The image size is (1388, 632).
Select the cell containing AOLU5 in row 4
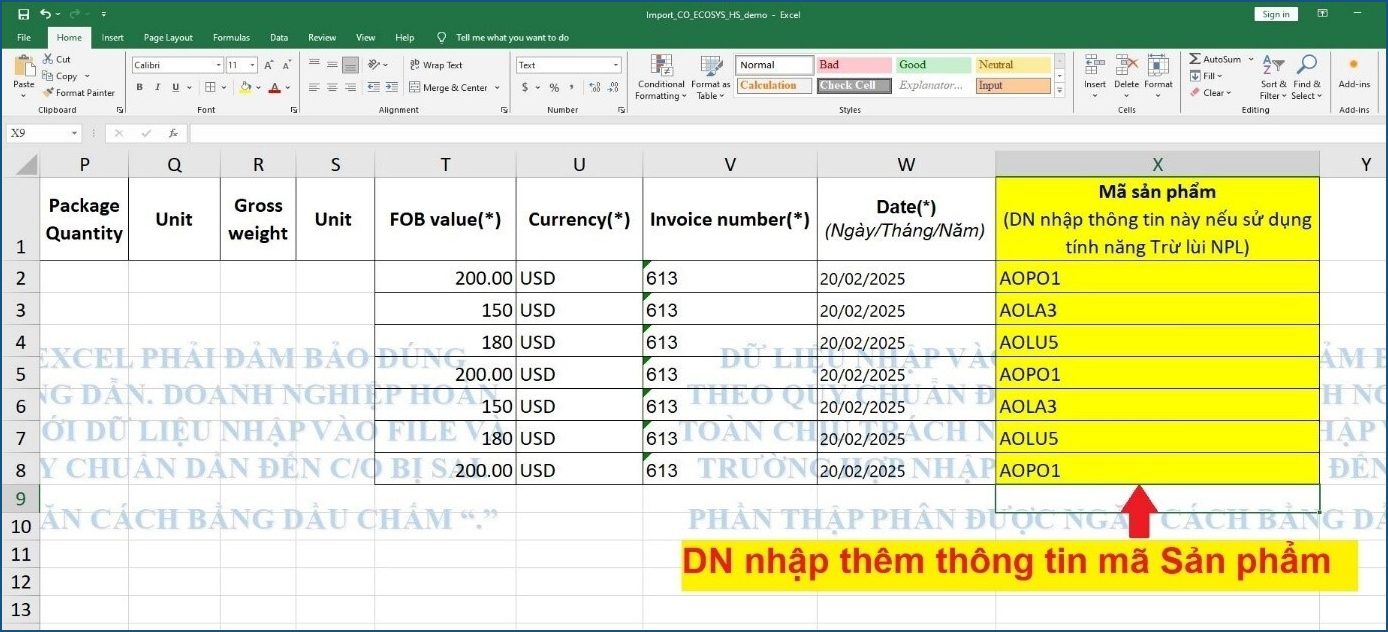[x=1157, y=341]
